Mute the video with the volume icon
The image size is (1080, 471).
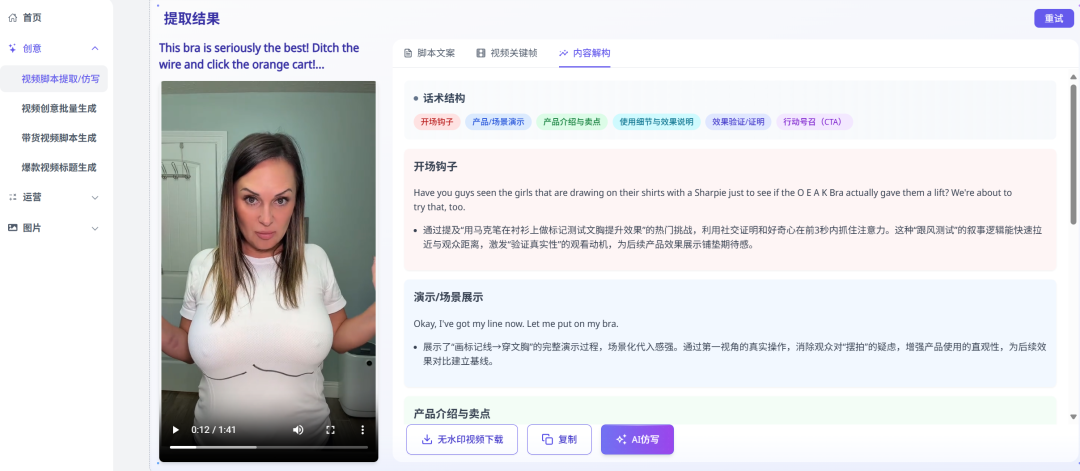coord(298,430)
